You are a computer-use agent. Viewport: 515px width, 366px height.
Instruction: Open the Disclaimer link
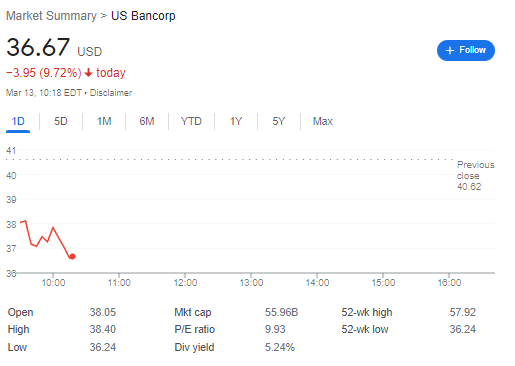pyautogui.click(x=111, y=93)
